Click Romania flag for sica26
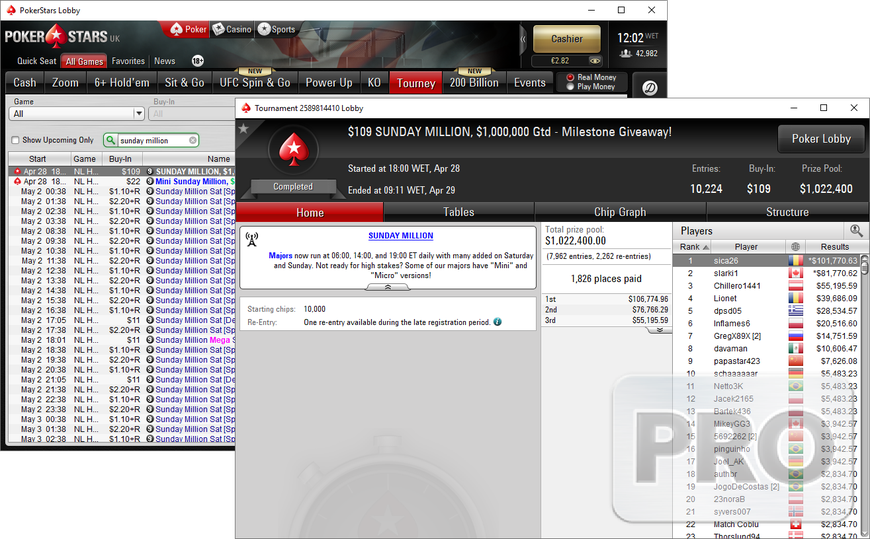Image resolution: width=870 pixels, height=539 pixels. point(795,260)
